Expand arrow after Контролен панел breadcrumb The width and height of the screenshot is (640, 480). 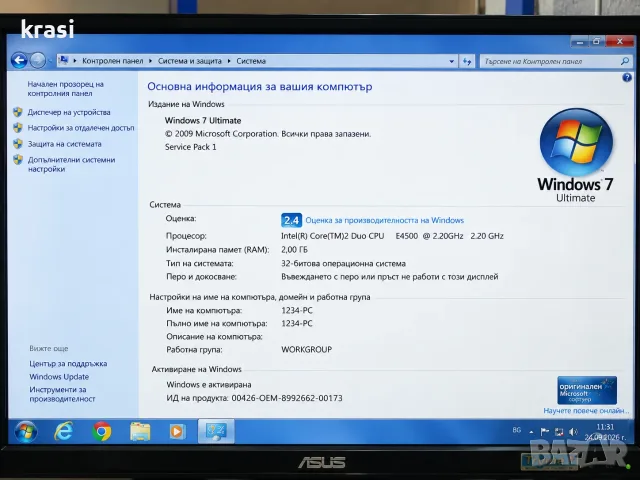pyautogui.click(x=150, y=61)
